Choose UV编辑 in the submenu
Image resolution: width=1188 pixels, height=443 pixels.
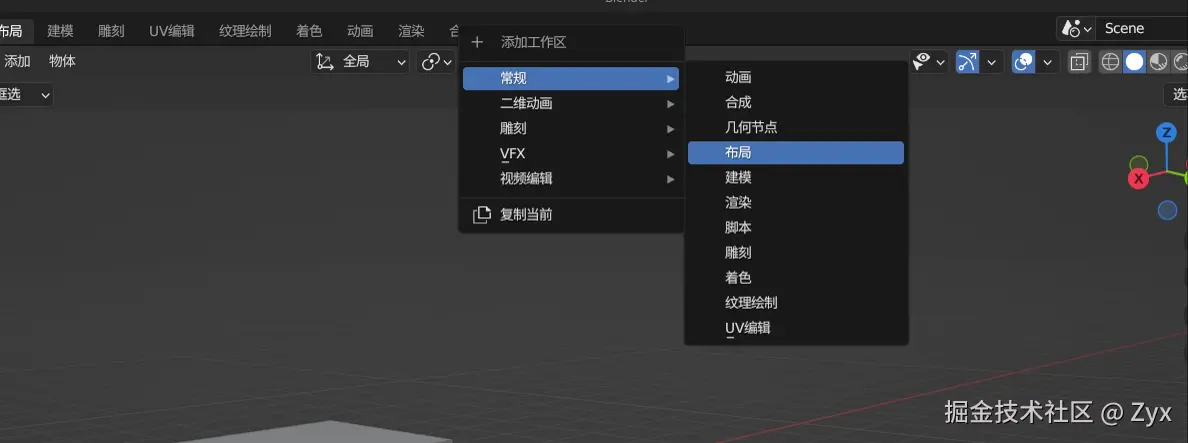[x=796, y=327]
